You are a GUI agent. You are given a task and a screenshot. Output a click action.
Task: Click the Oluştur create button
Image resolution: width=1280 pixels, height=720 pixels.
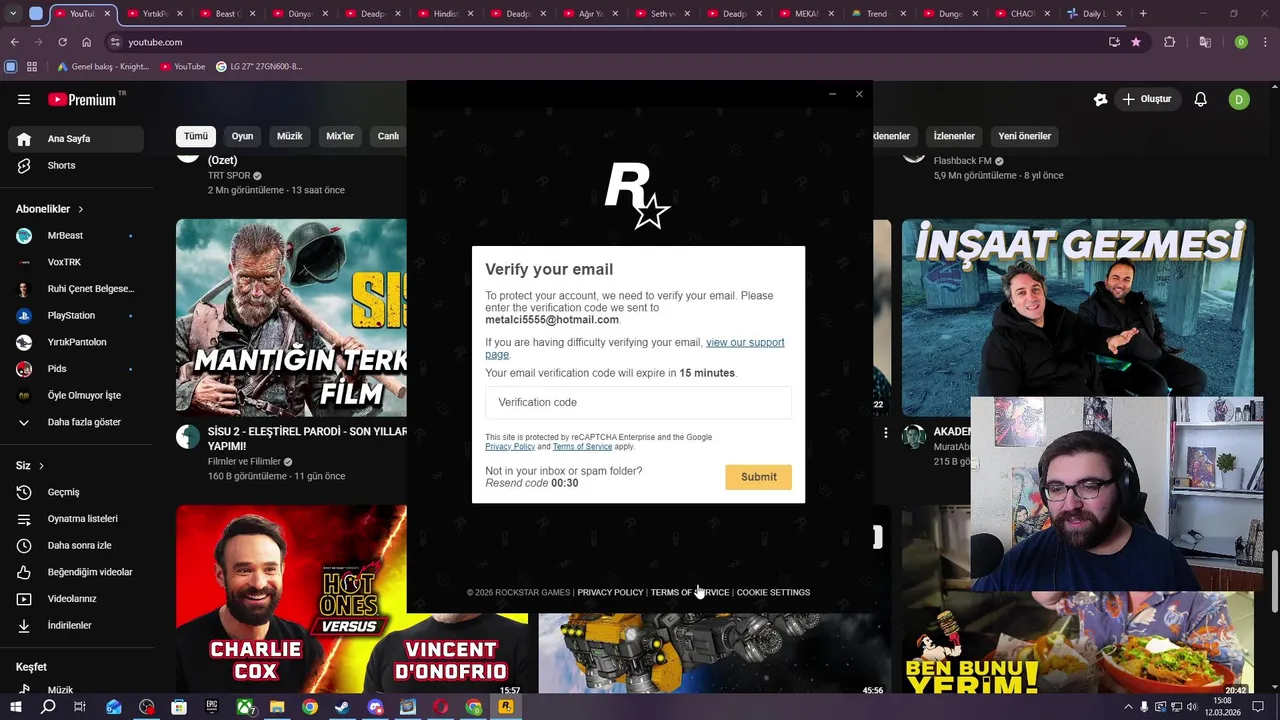1146,99
